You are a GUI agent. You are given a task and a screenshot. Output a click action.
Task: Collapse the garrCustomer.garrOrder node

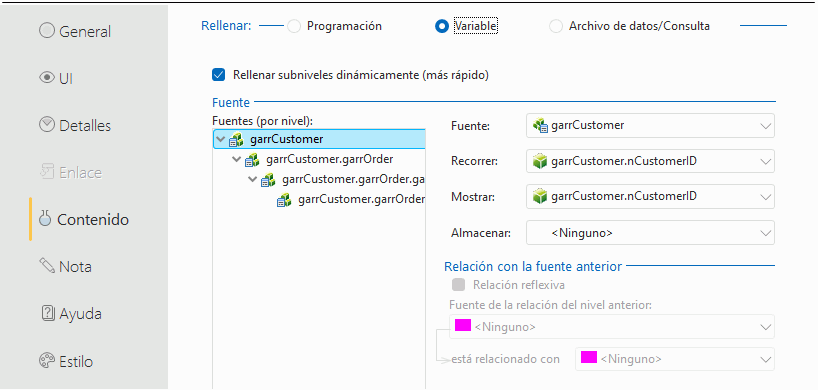[237, 160]
